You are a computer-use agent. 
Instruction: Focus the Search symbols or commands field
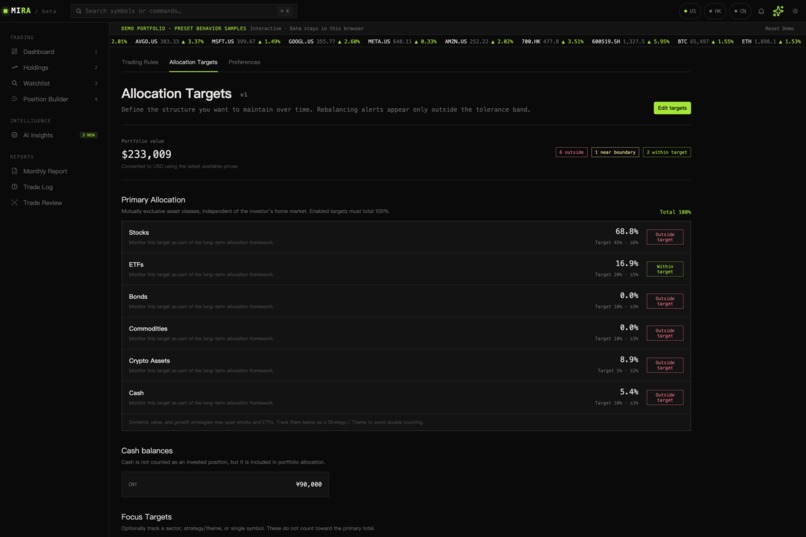184,11
